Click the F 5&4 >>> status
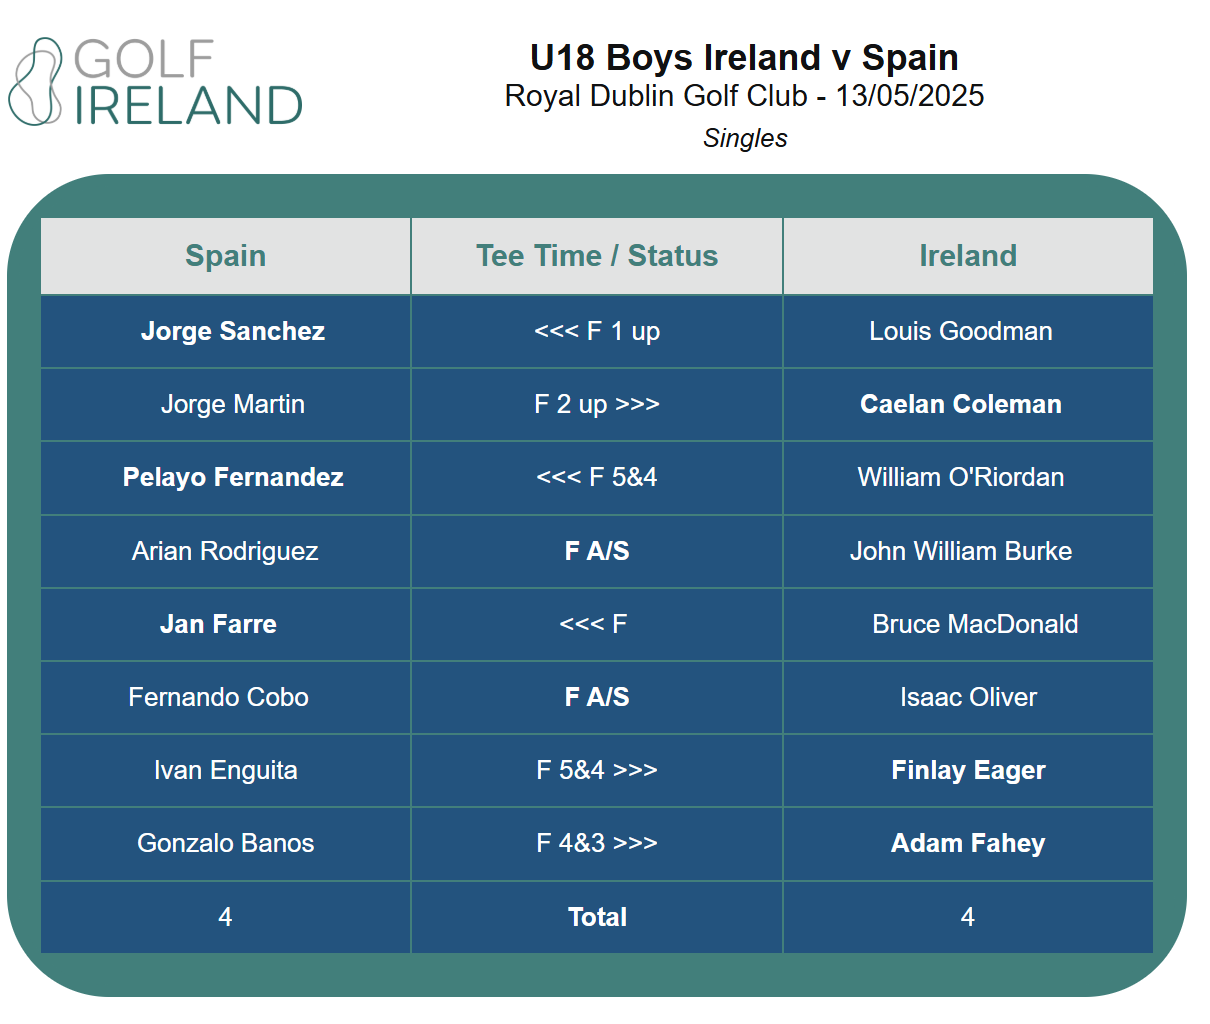The width and height of the screenshot is (1210, 1024). coord(597,770)
